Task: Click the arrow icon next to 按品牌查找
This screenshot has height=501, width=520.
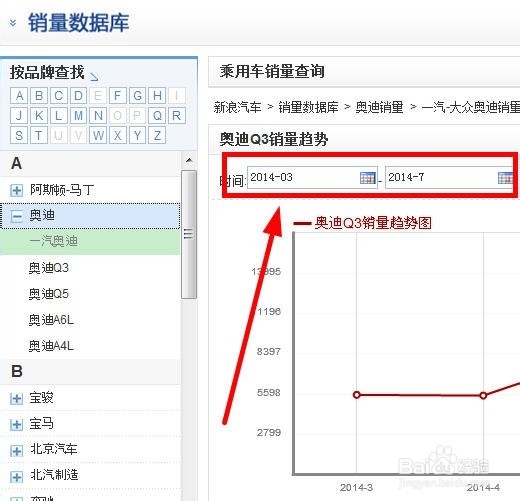Action: click(94, 77)
